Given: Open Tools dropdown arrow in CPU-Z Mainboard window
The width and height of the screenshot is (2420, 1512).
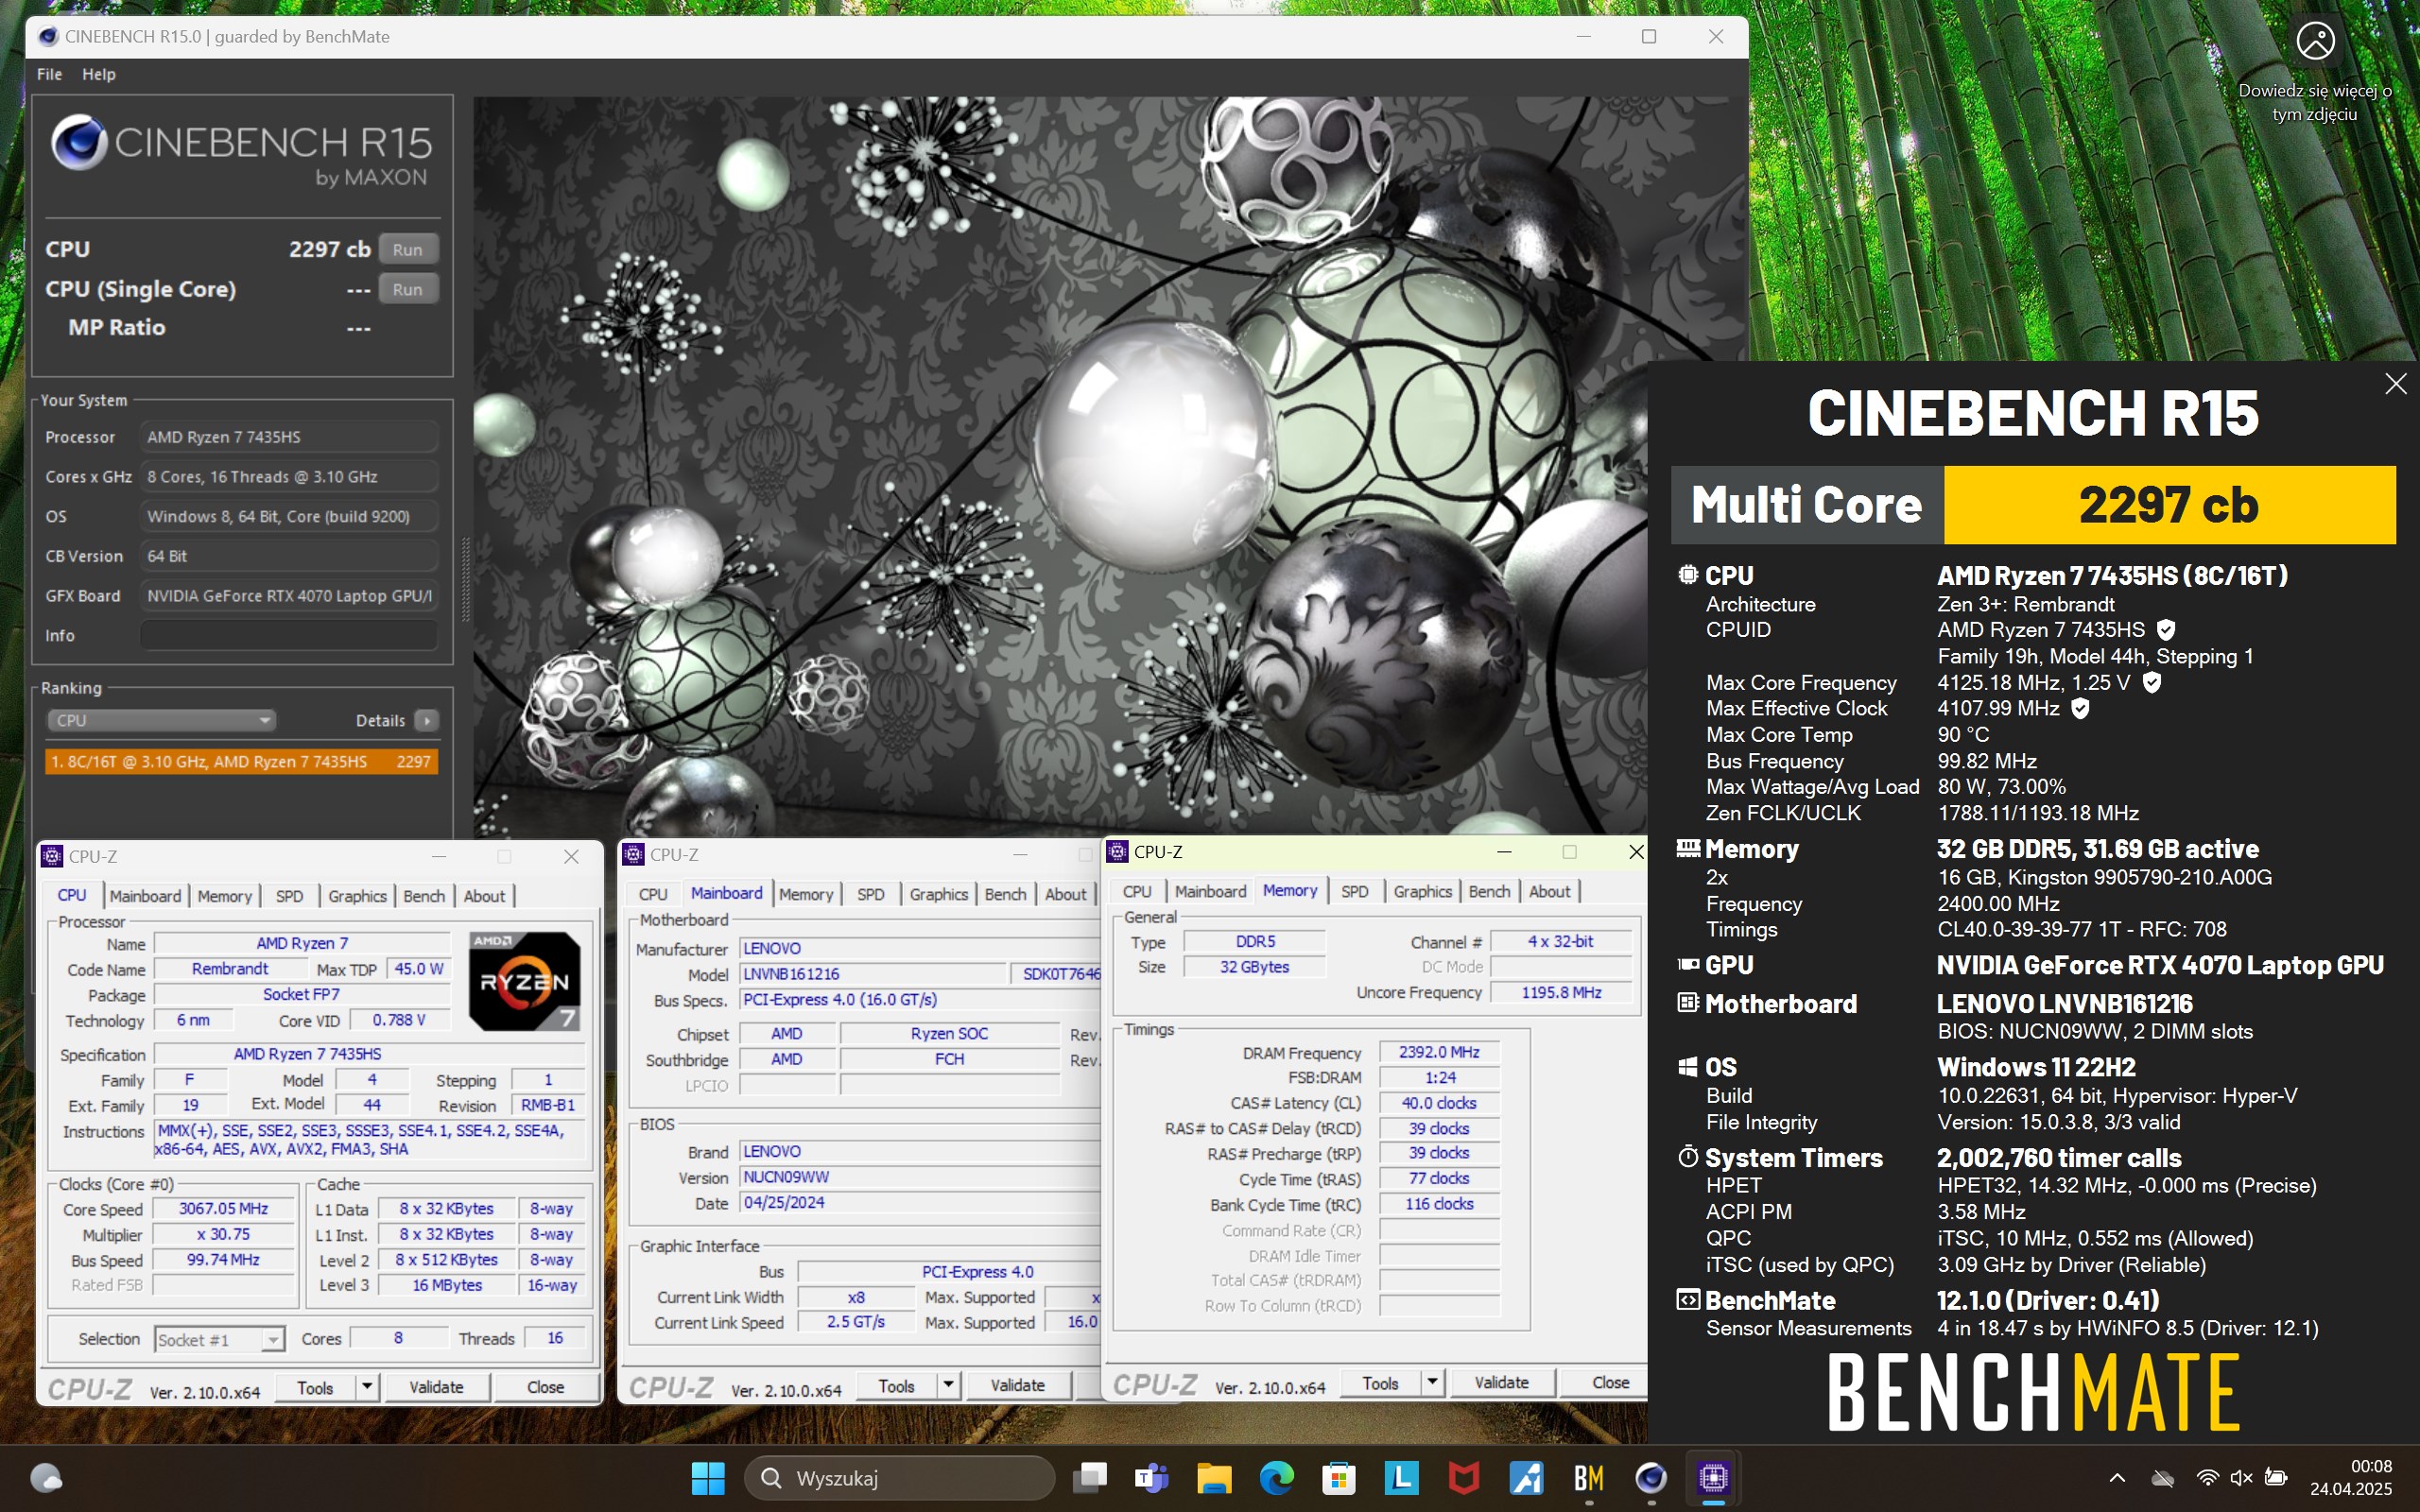Looking at the screenshot, I should (948, 1385).
